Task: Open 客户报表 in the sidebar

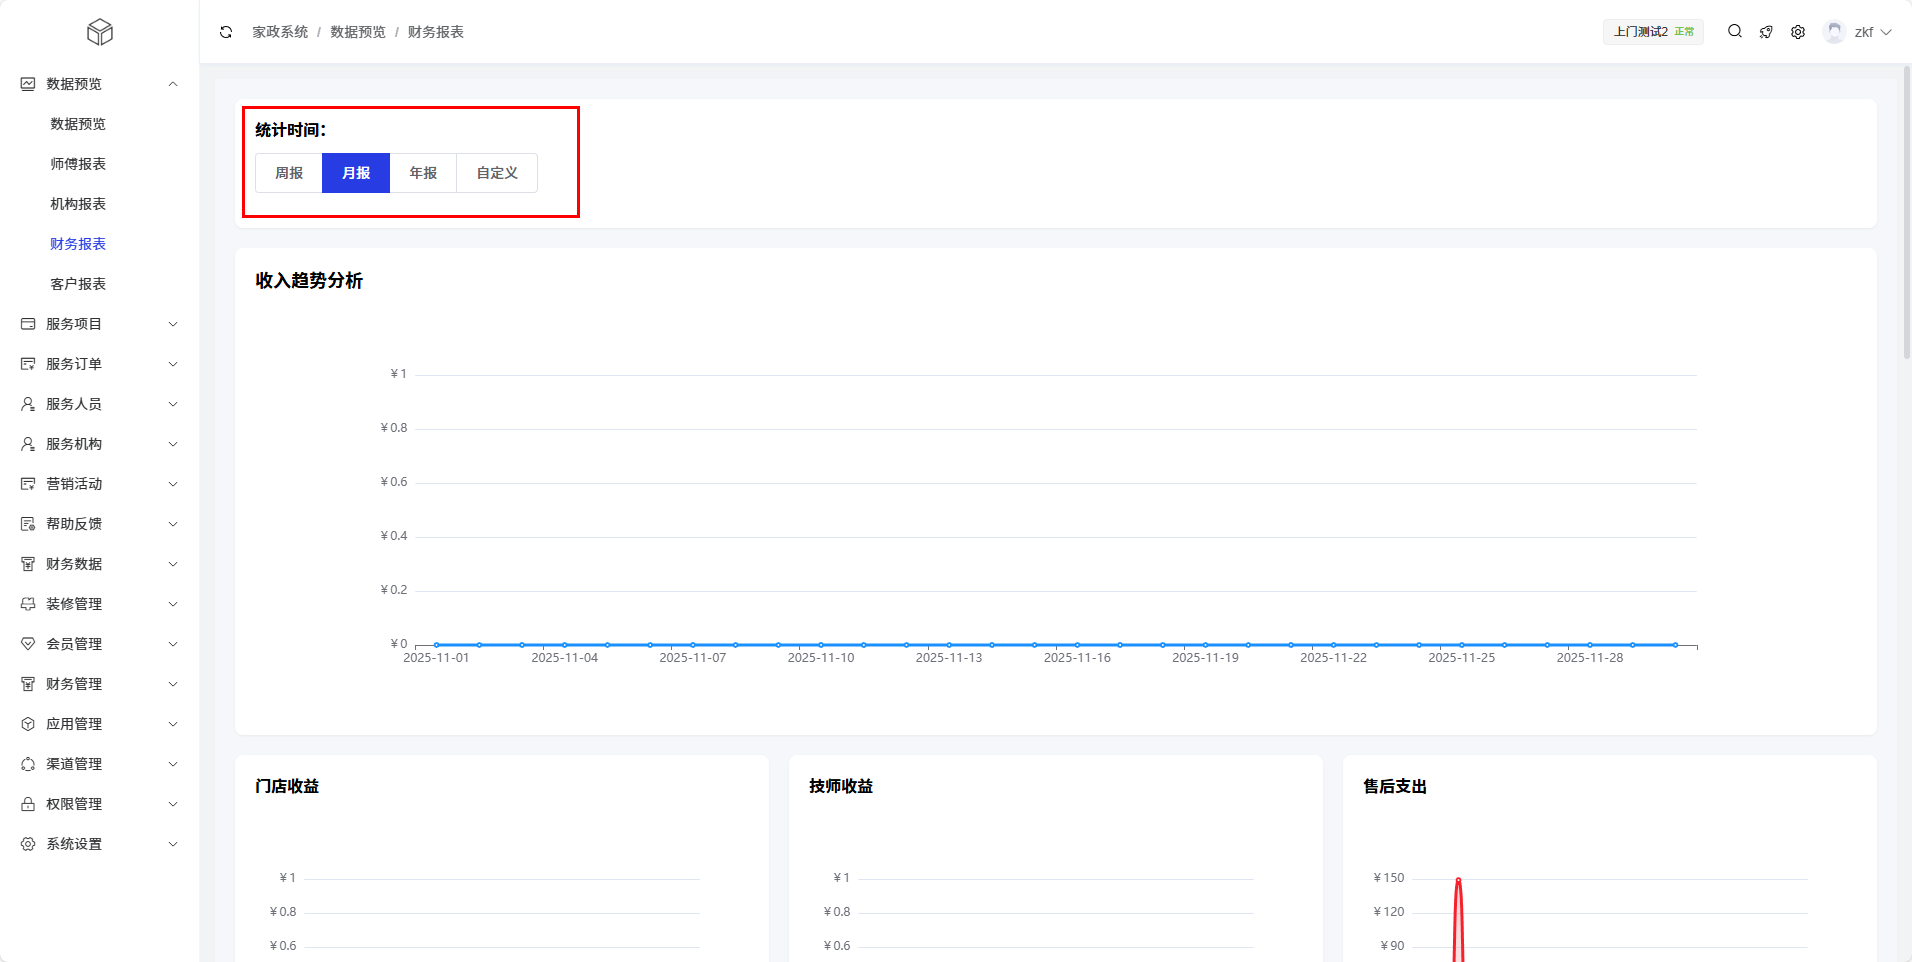Action: (x=78, y=284)
